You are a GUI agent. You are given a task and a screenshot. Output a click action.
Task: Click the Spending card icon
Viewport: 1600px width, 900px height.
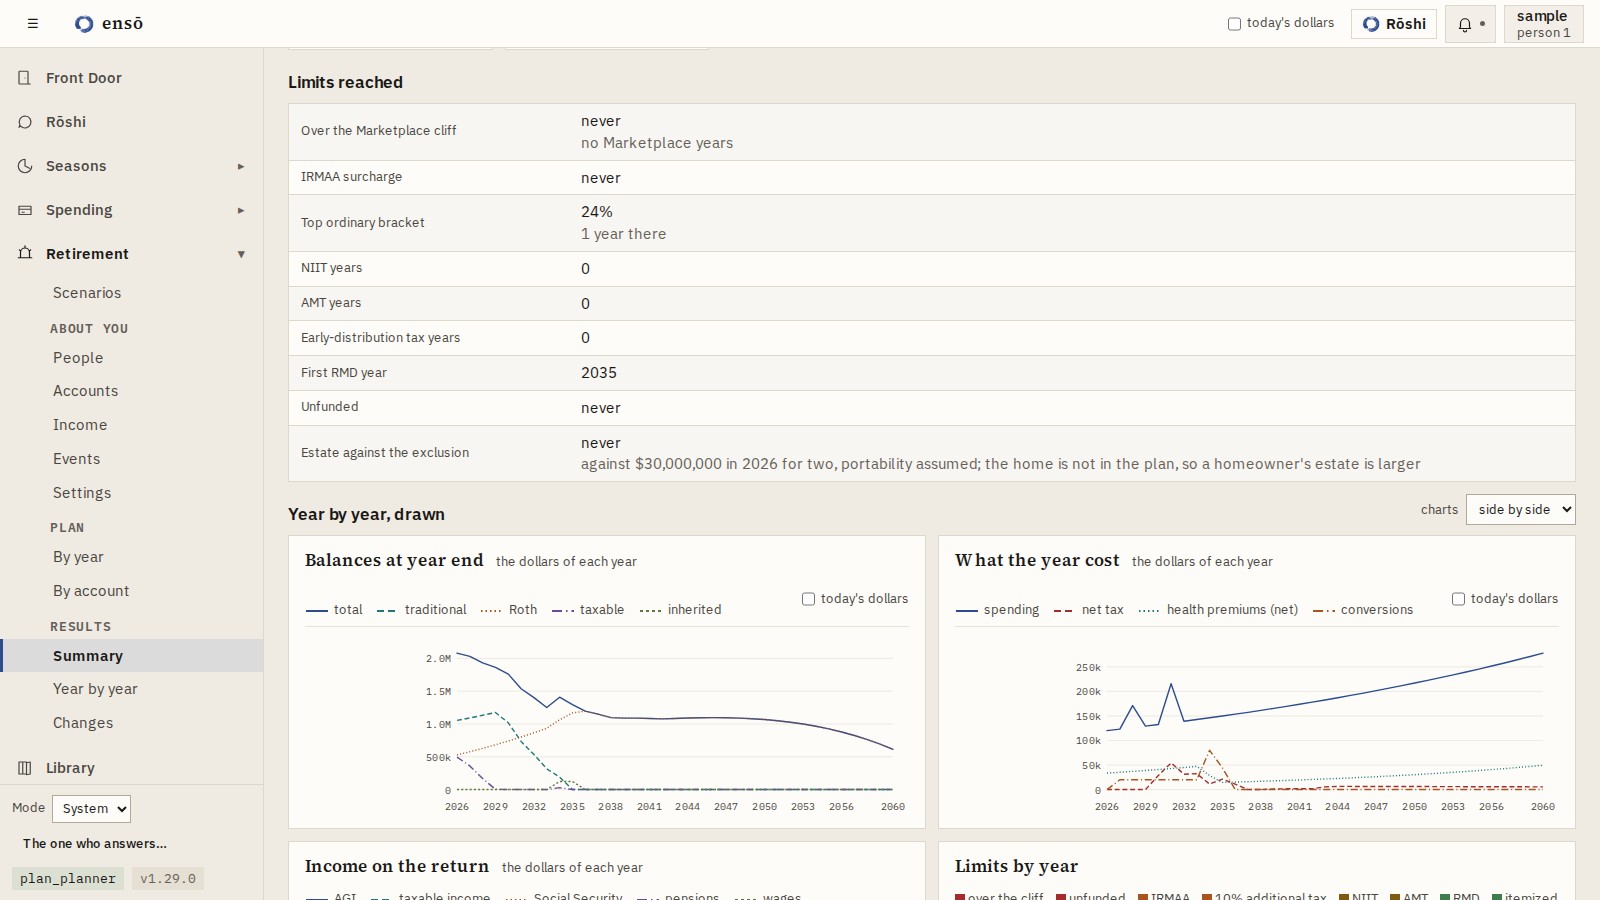pos(25,210)
